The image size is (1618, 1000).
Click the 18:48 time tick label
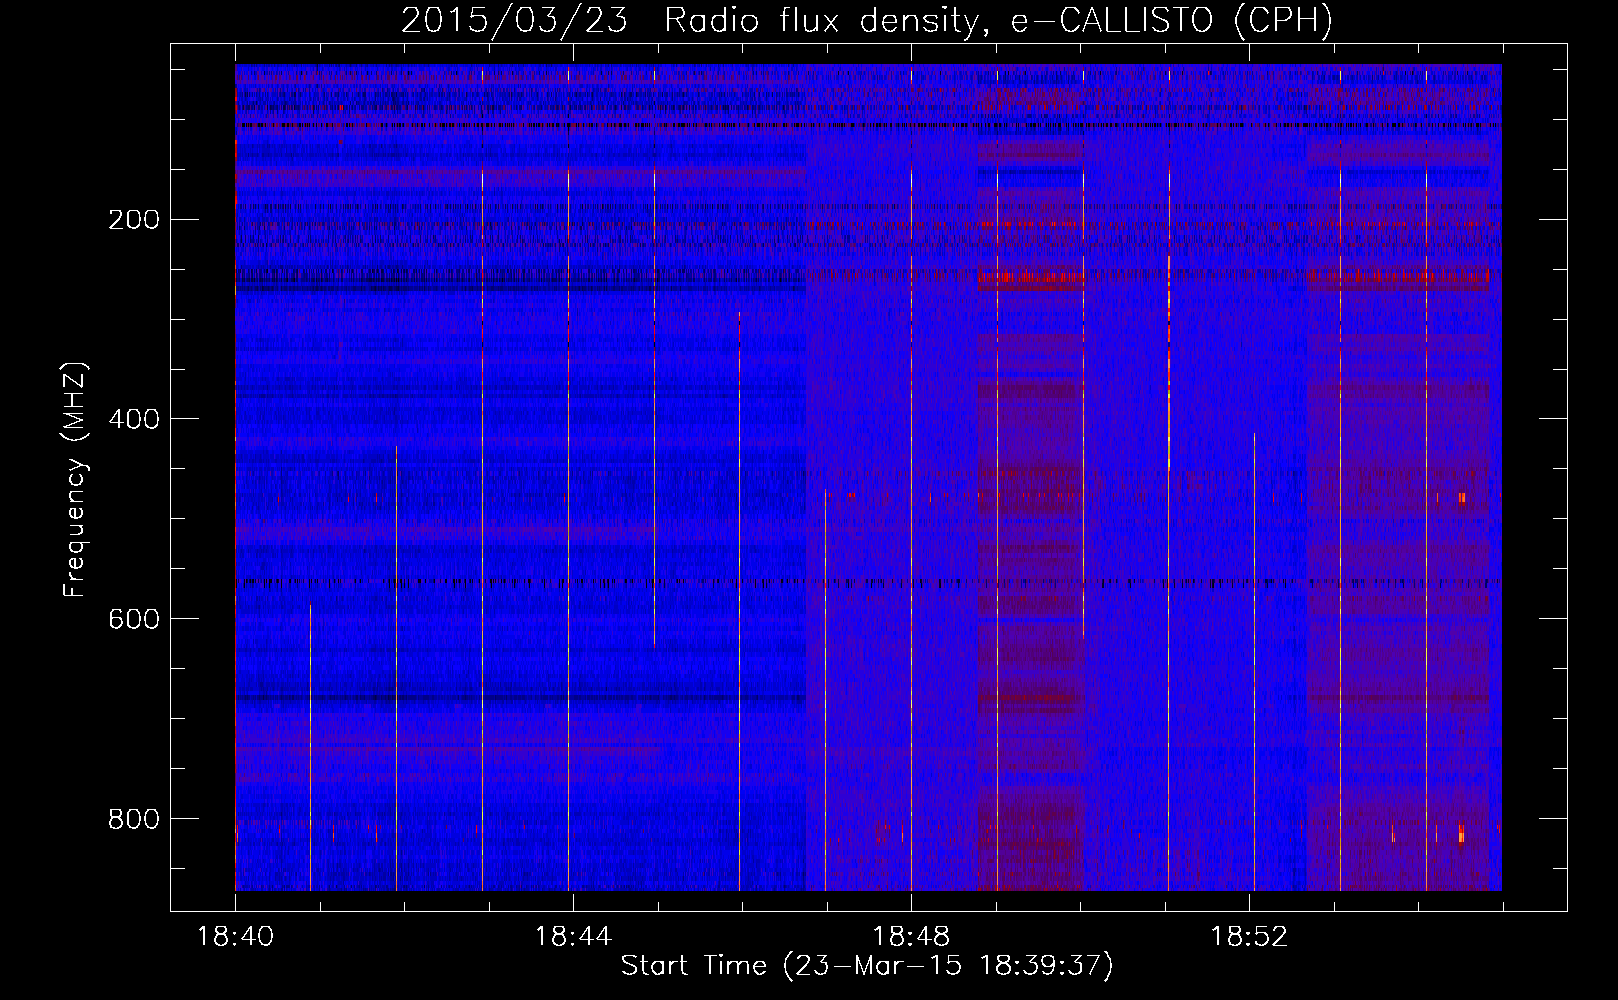pos(911,937)
